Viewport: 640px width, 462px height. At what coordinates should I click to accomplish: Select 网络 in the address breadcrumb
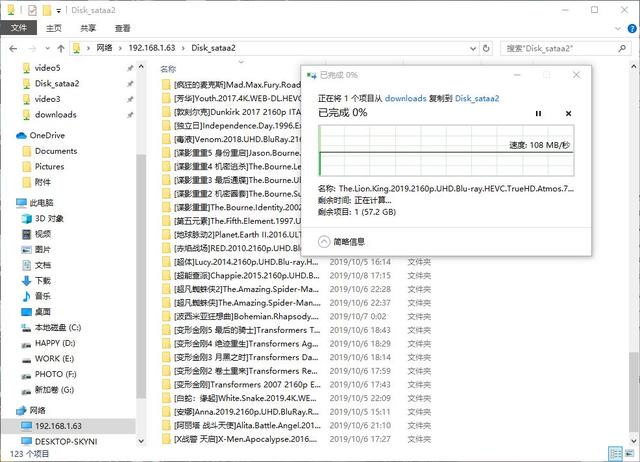point(104,48)
